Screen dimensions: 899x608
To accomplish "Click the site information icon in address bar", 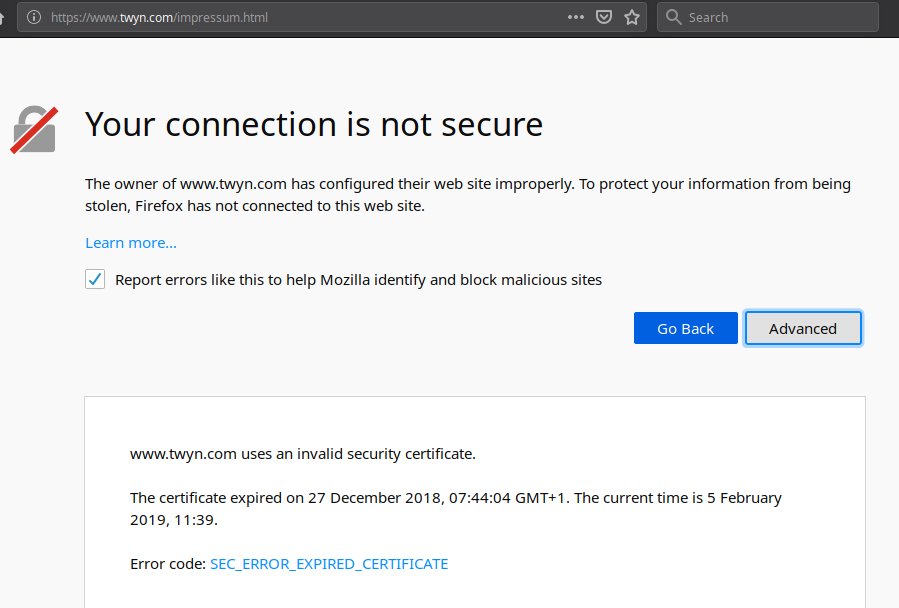I will pos(34,17).
